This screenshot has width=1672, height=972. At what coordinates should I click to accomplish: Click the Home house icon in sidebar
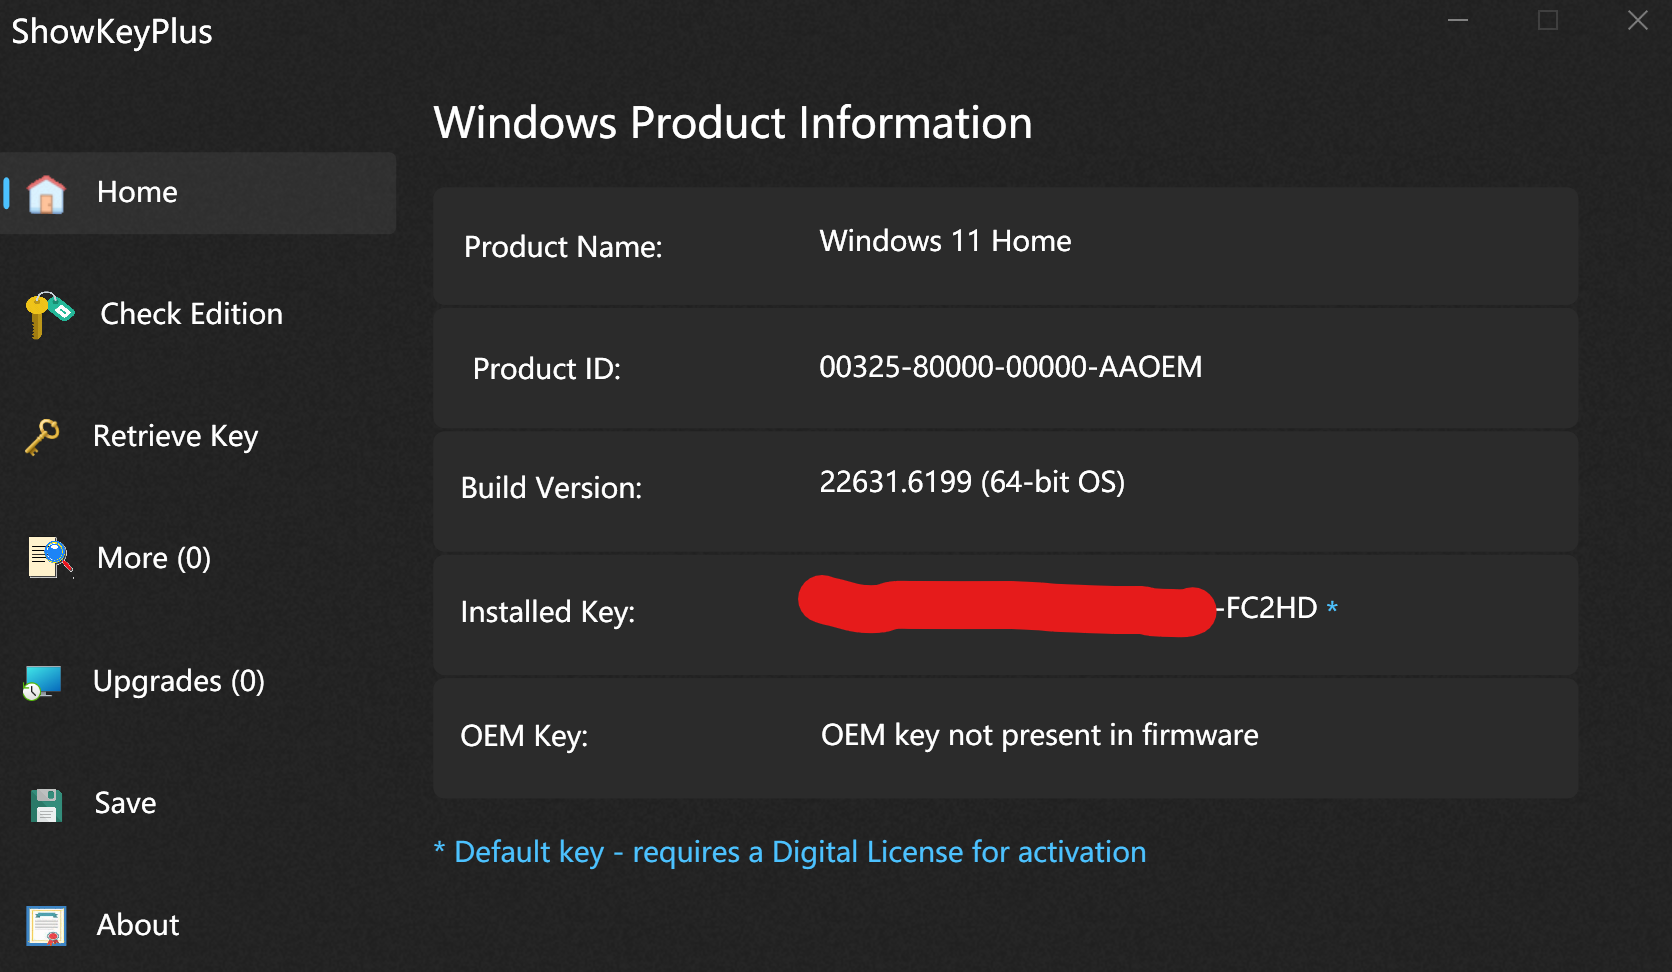coord(46,194)
